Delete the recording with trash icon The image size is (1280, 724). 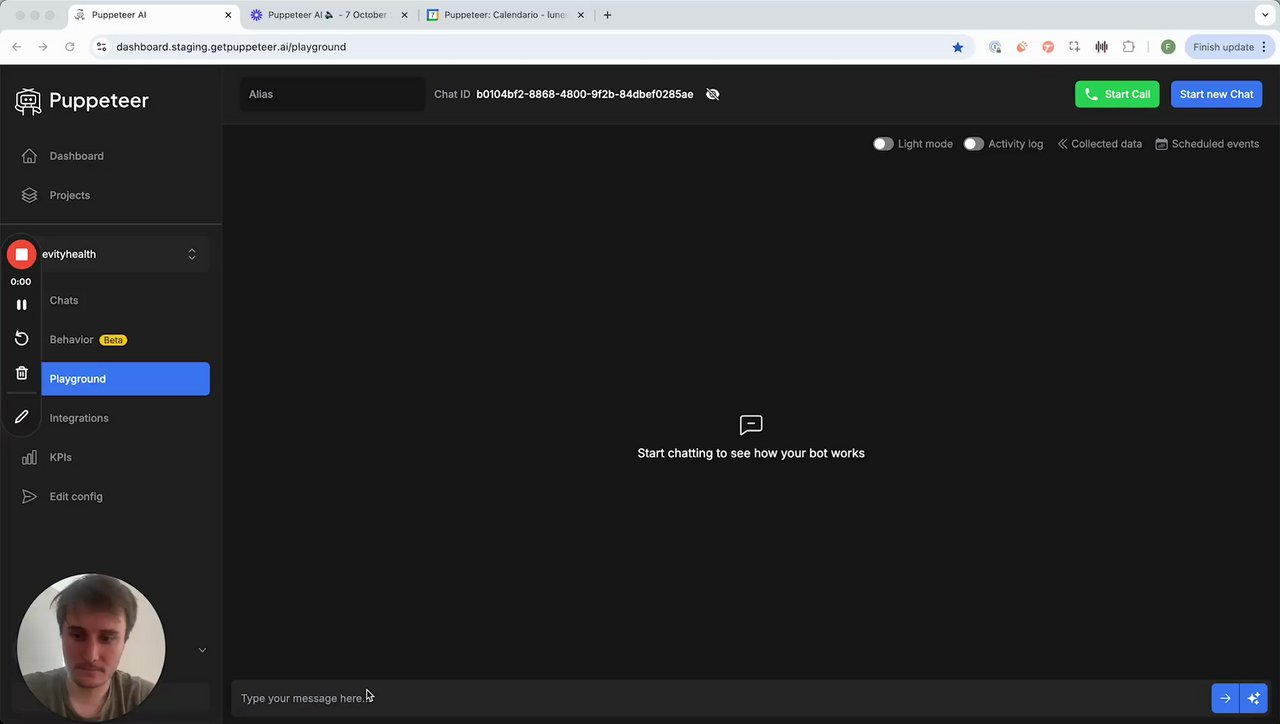(x=21, y=373)
